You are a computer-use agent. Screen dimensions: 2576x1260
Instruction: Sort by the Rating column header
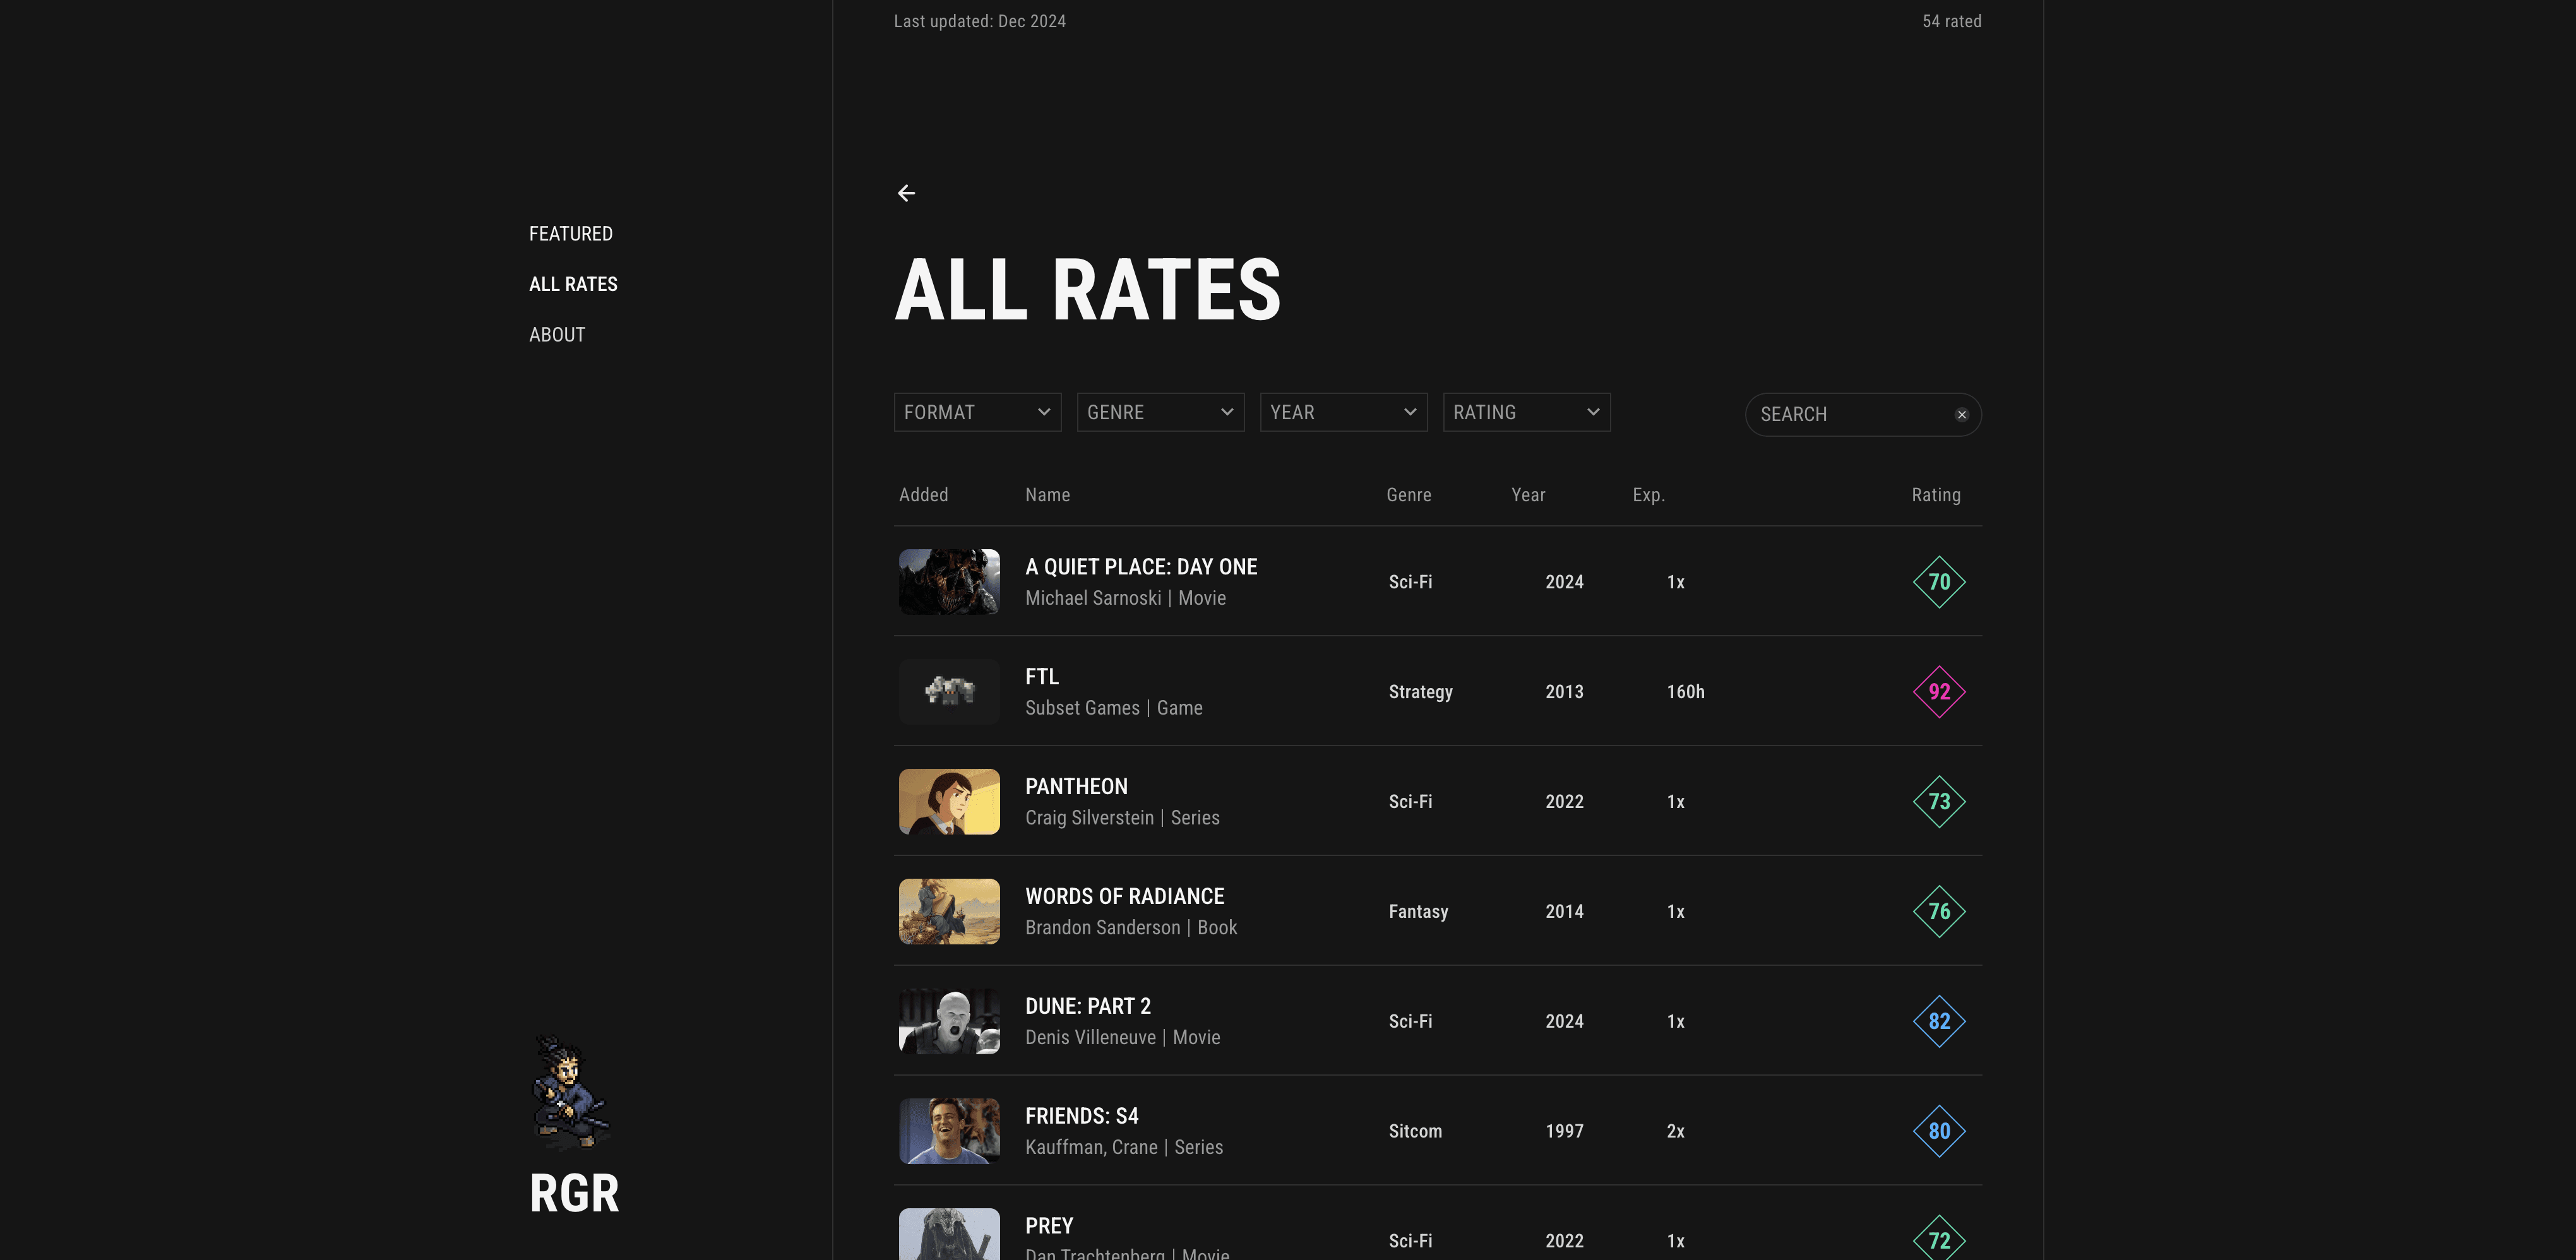[x=1936, y=494]
